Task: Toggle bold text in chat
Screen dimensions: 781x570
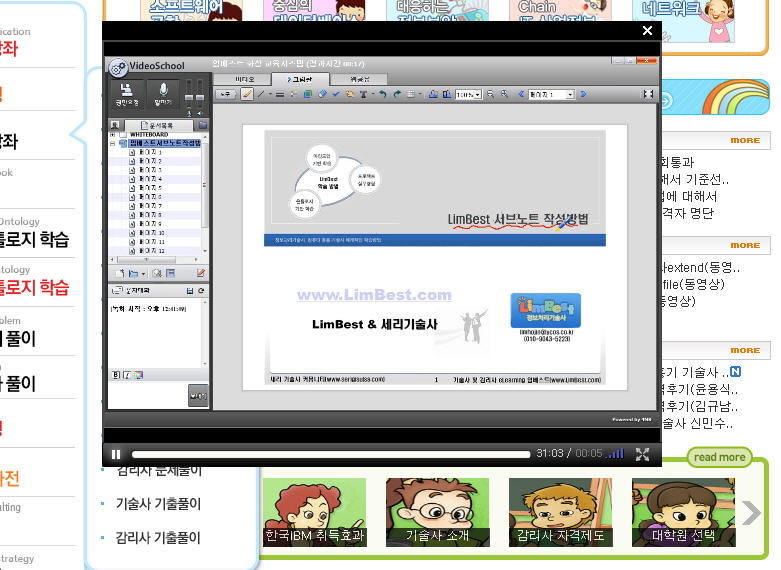Action: coord(116,375)
